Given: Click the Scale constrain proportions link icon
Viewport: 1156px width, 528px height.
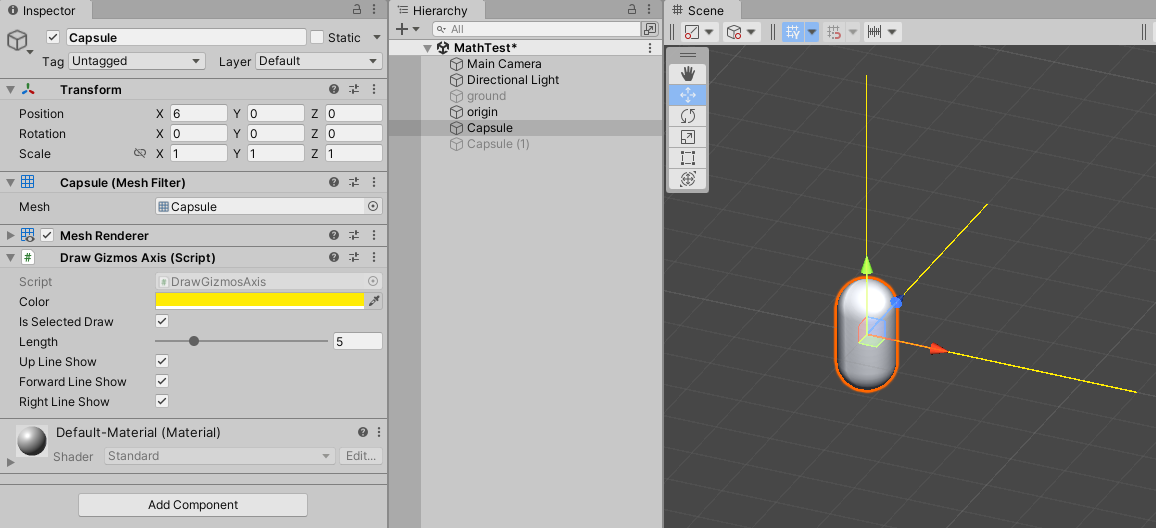Looking at the screenshot, I should tap(139, 153).
